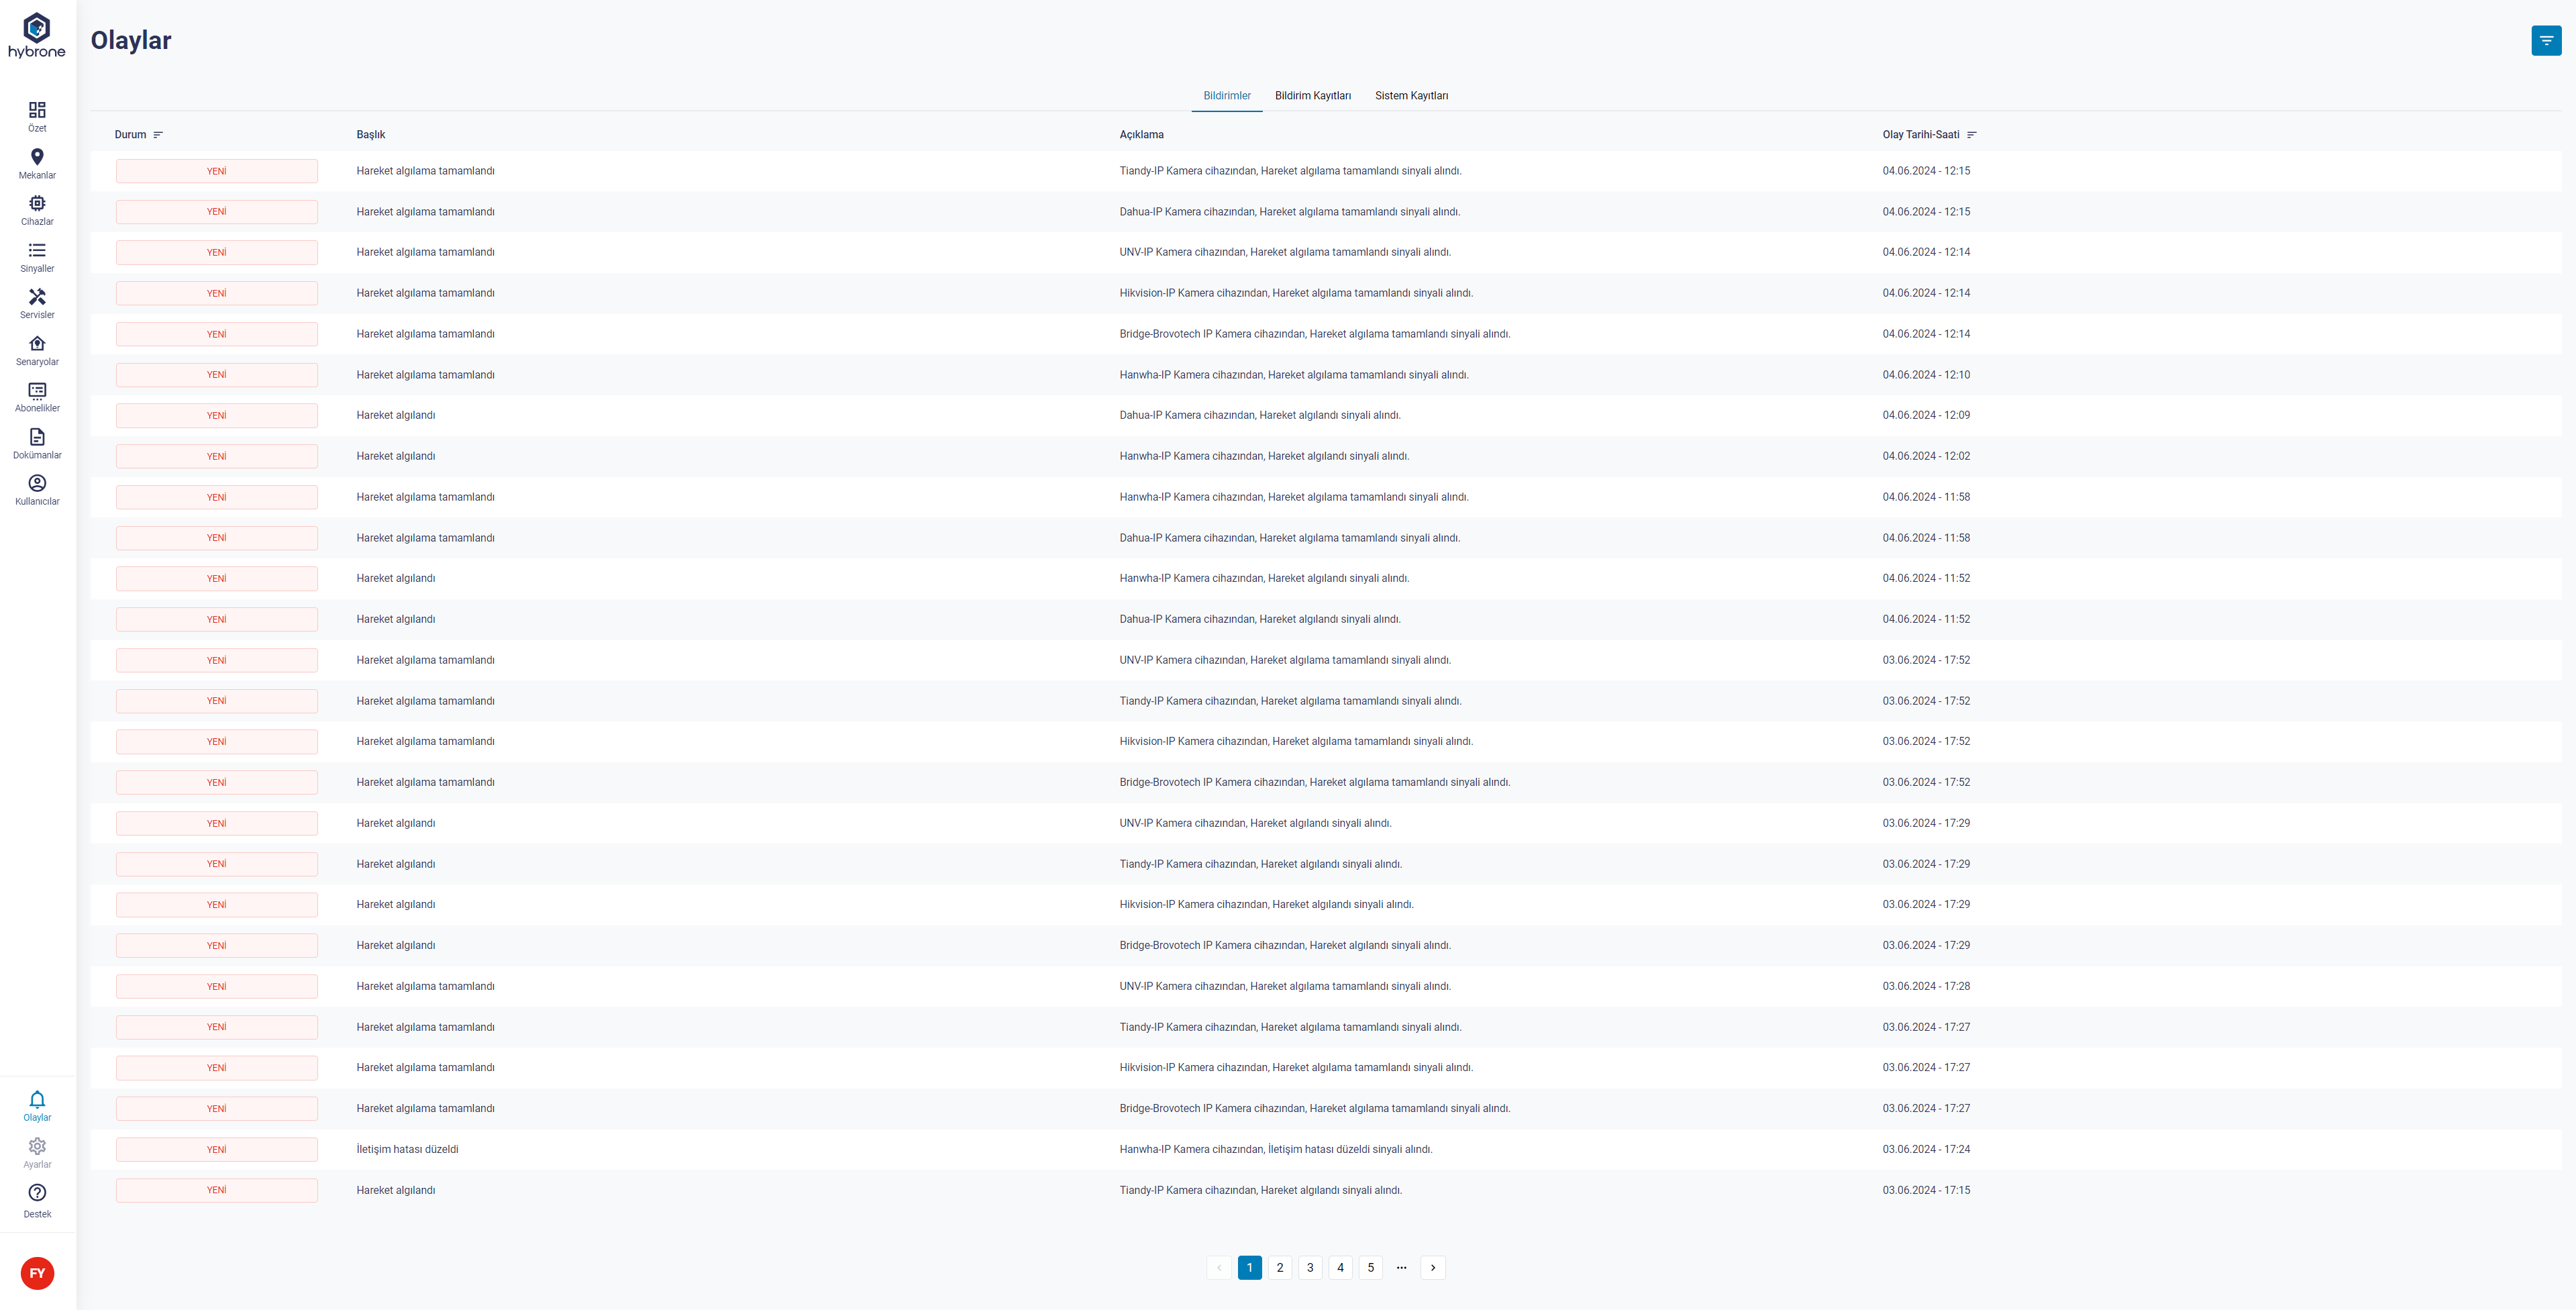Go to Mekanlar location icon

(x=37, y=157)
